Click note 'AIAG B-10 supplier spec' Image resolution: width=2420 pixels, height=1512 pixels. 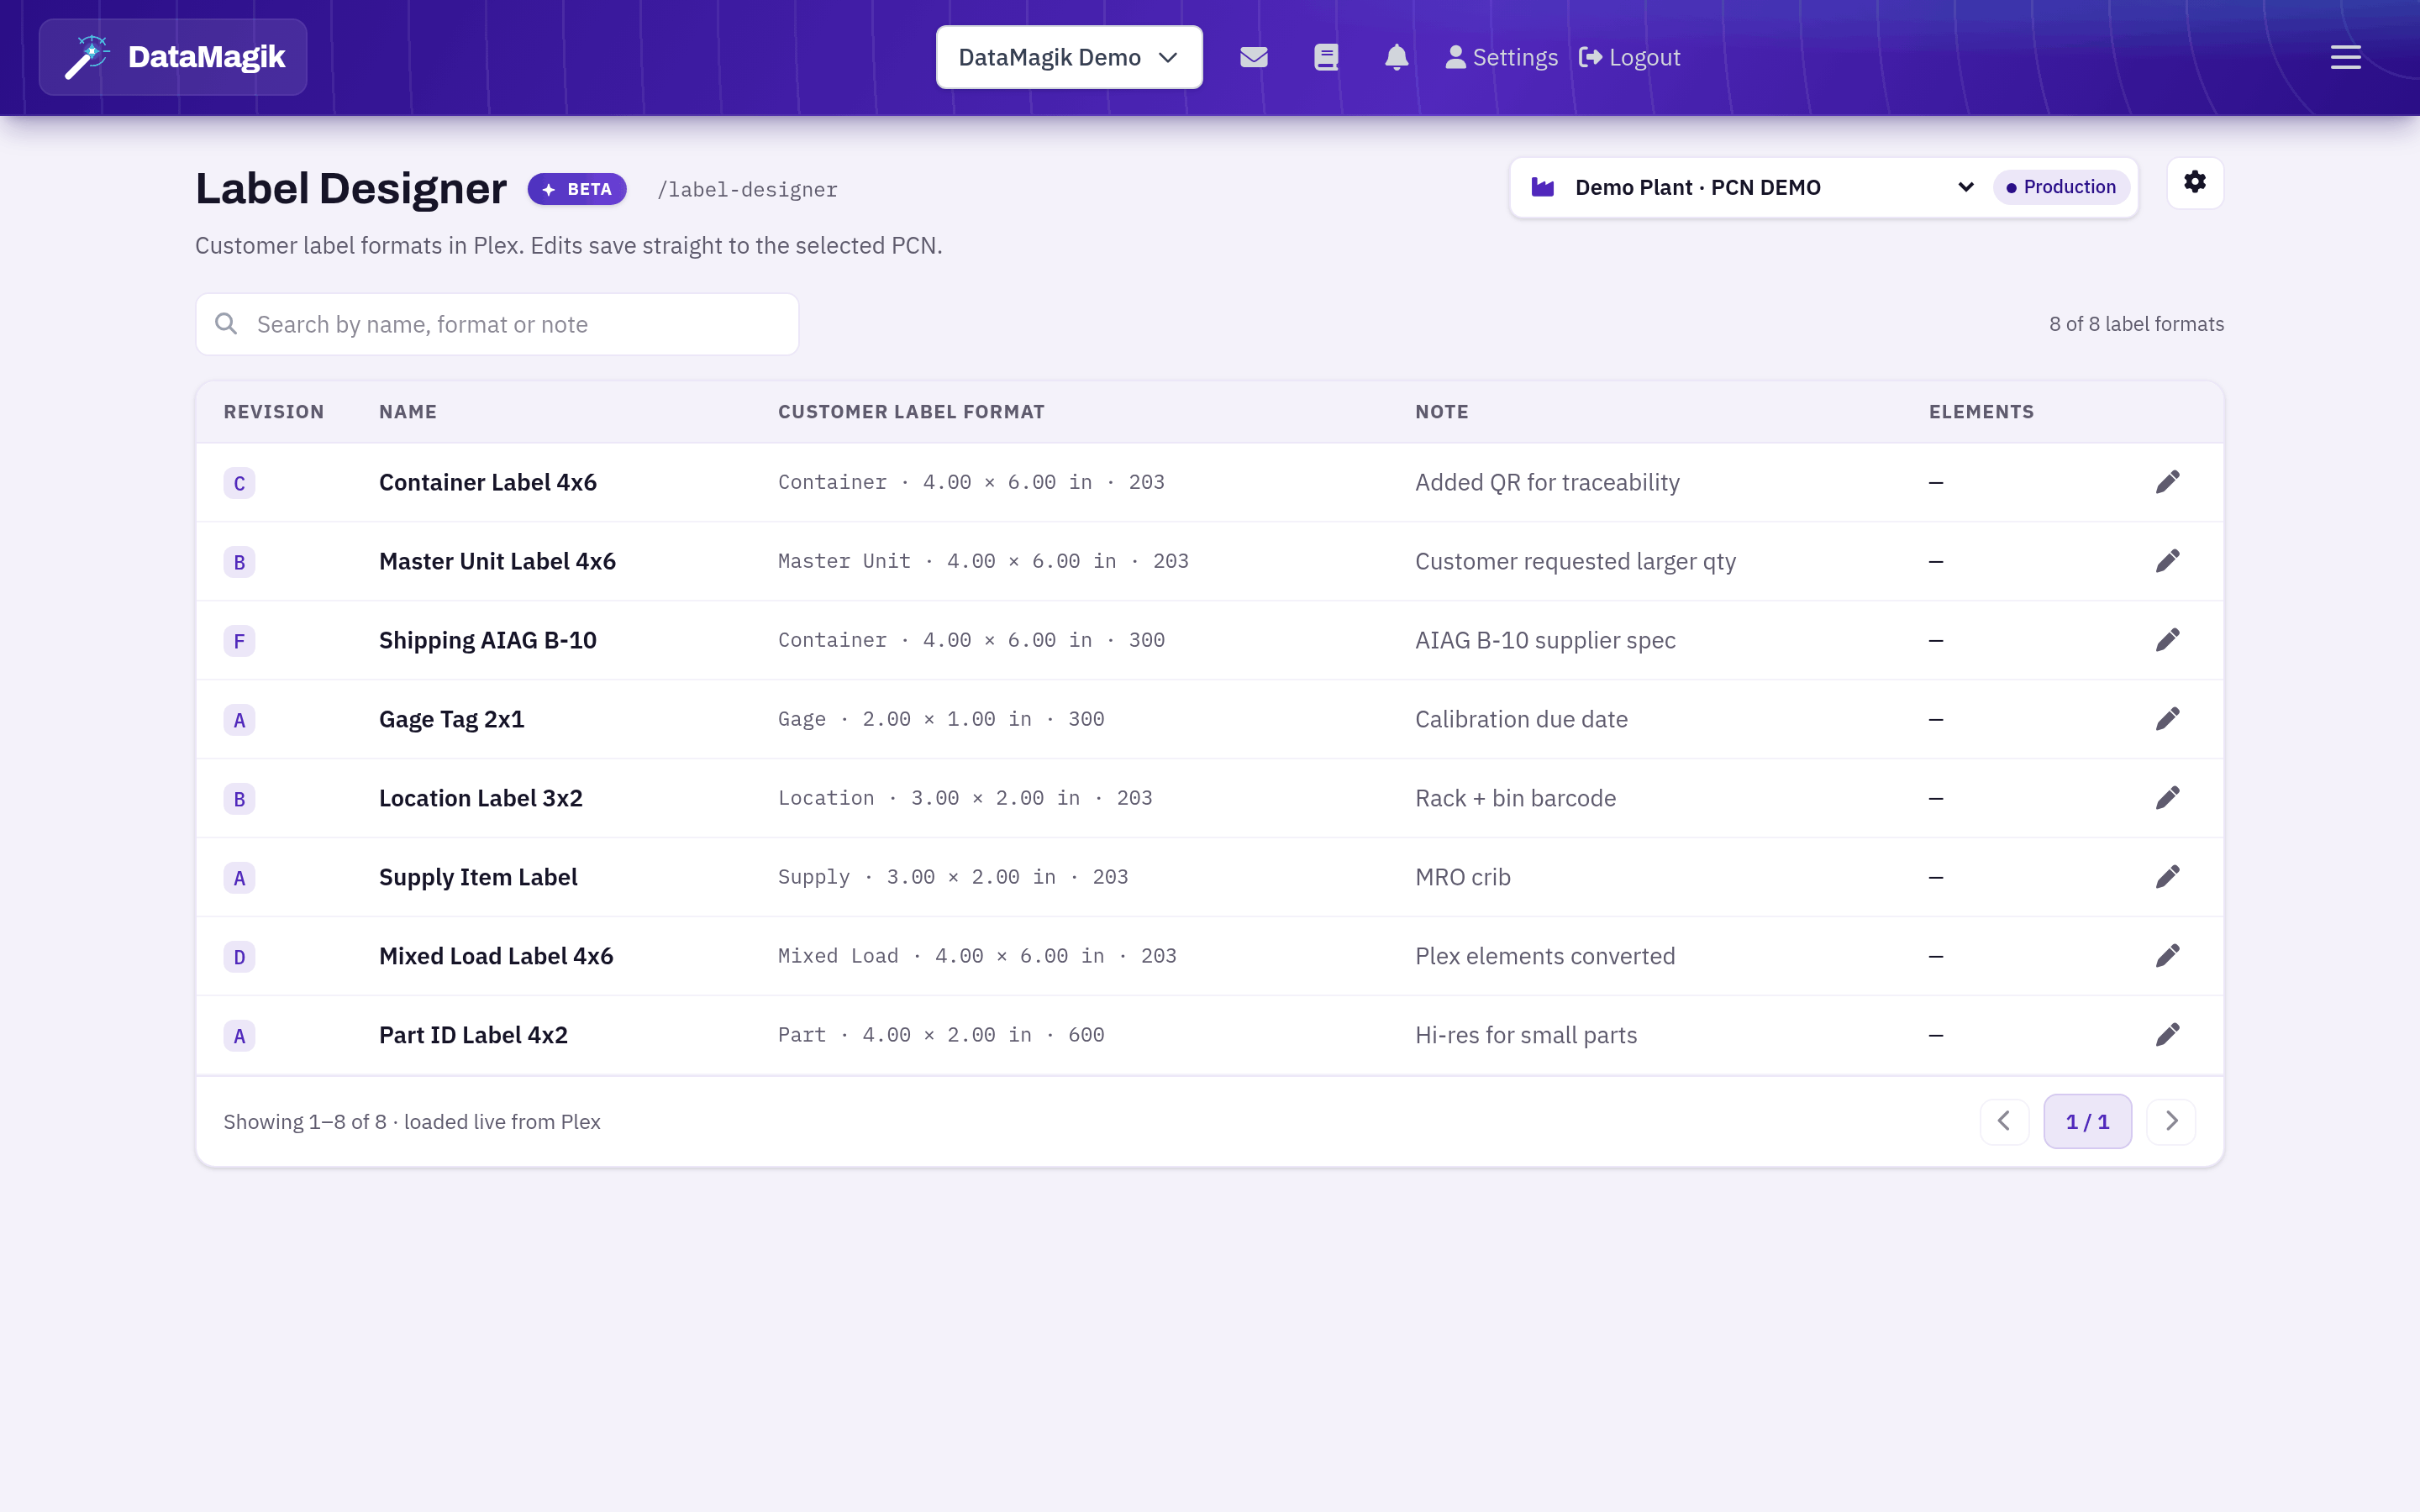pyautogui.click(x=1545, y=640)
